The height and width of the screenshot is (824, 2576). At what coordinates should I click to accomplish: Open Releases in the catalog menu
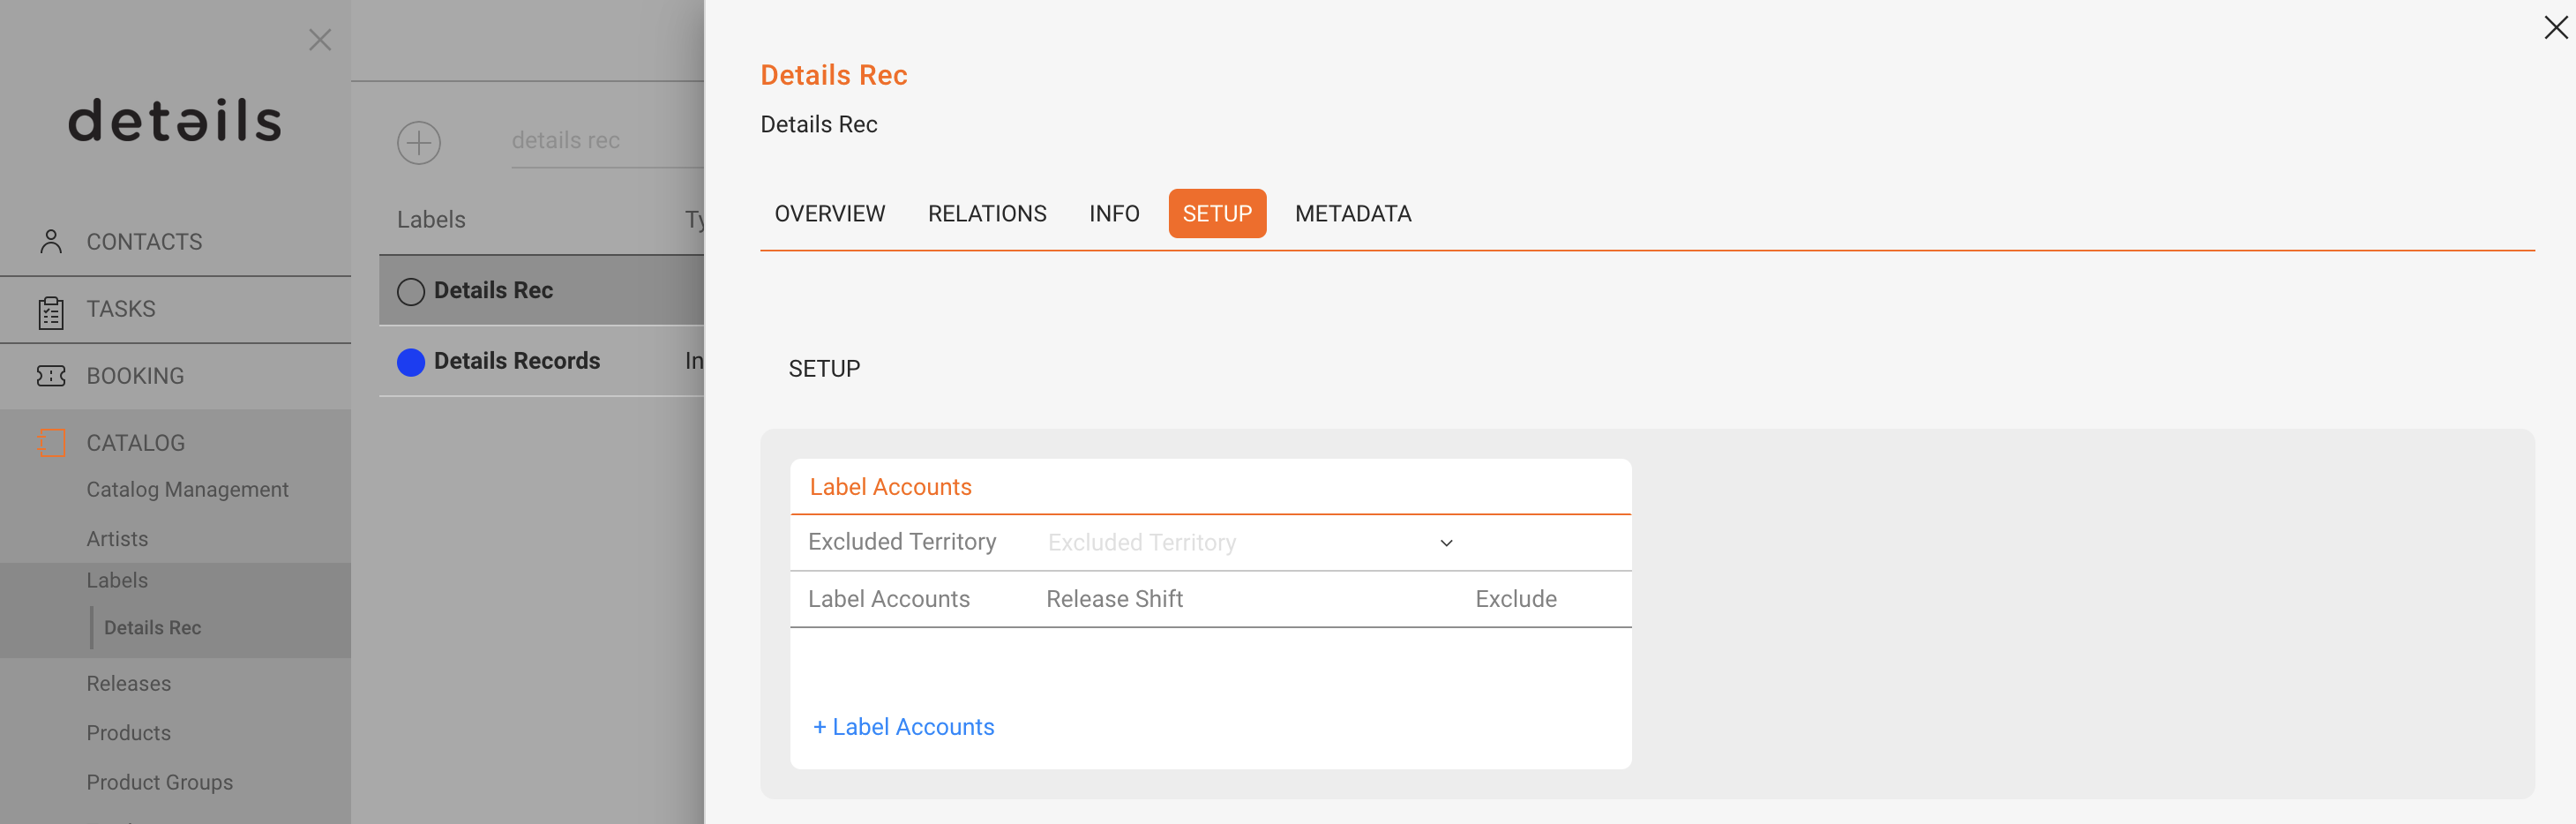click(x=129, y=684)
